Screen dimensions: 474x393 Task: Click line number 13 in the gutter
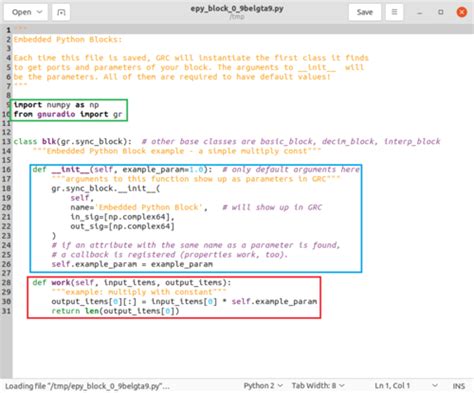(x=6, y=142)
